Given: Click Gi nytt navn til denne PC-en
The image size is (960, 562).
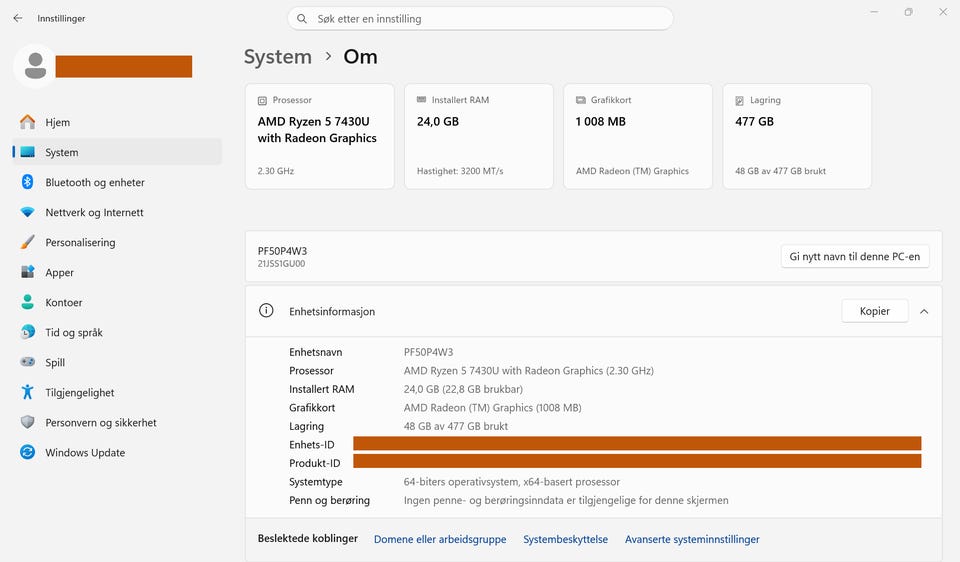Looking at the screenshot, I should click(x=855, y=257).
